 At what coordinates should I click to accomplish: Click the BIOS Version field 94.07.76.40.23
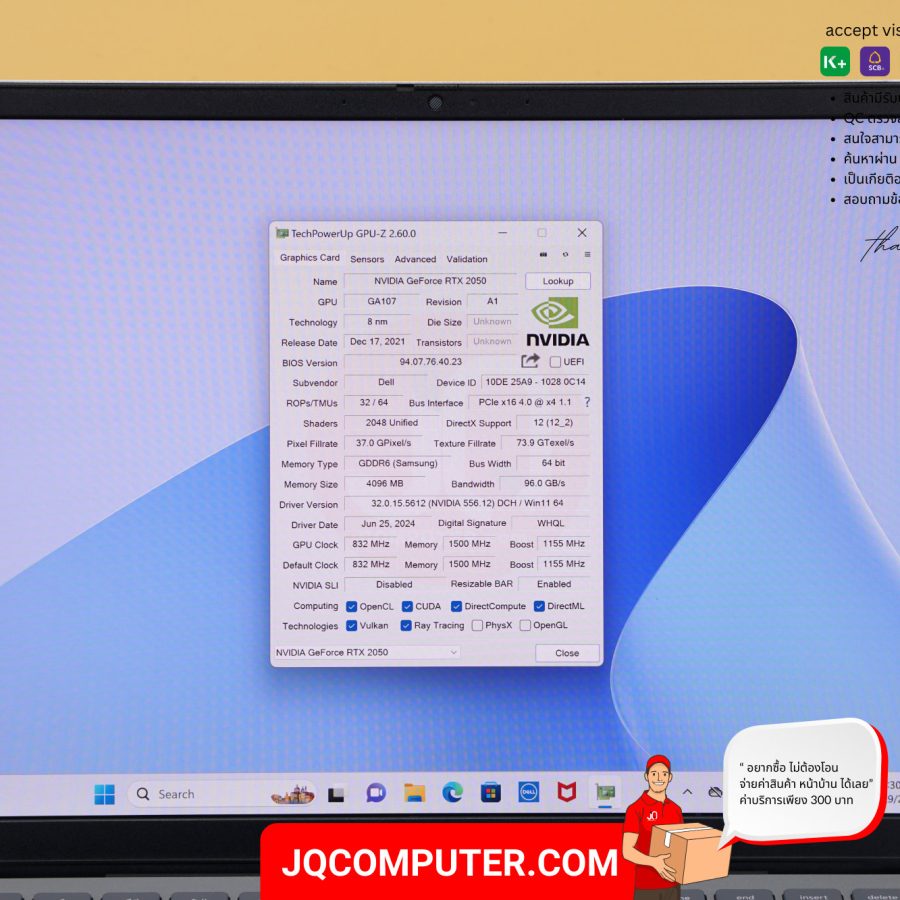(x=430, y=362)
